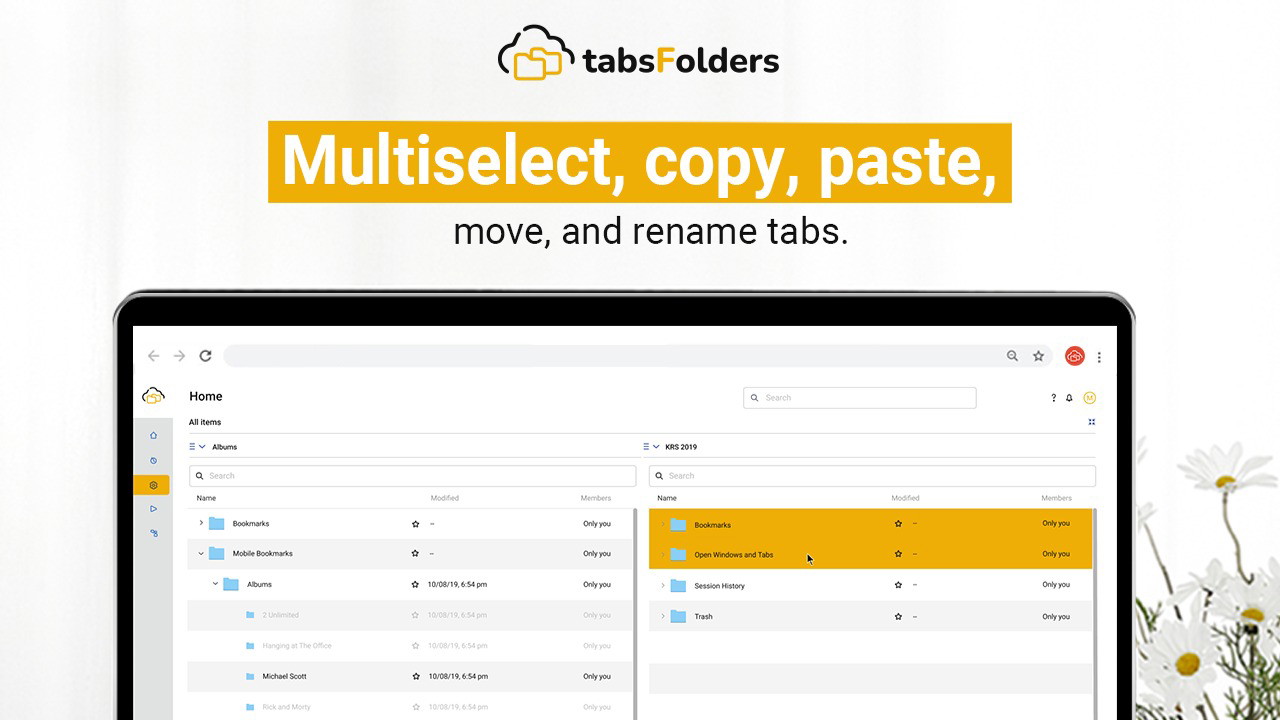Toggle the star on the Trash row
This screenshot has width=1280, height=720.
[898, 616]
